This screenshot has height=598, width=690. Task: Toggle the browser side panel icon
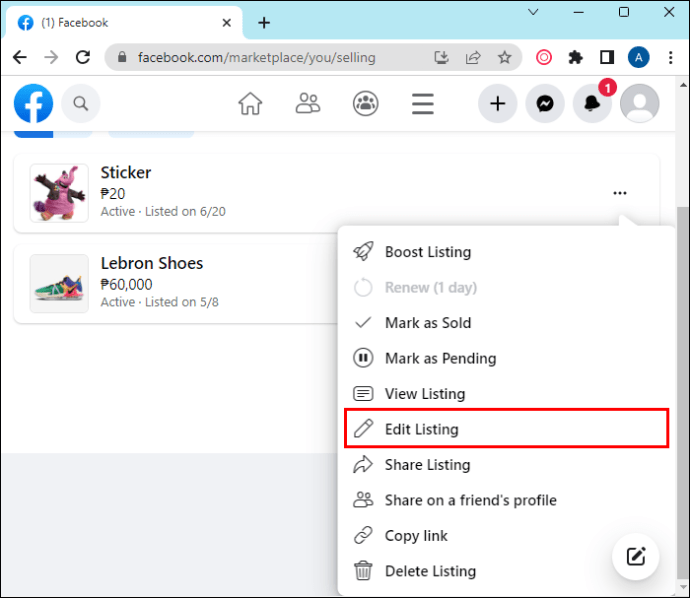[607, 57]
